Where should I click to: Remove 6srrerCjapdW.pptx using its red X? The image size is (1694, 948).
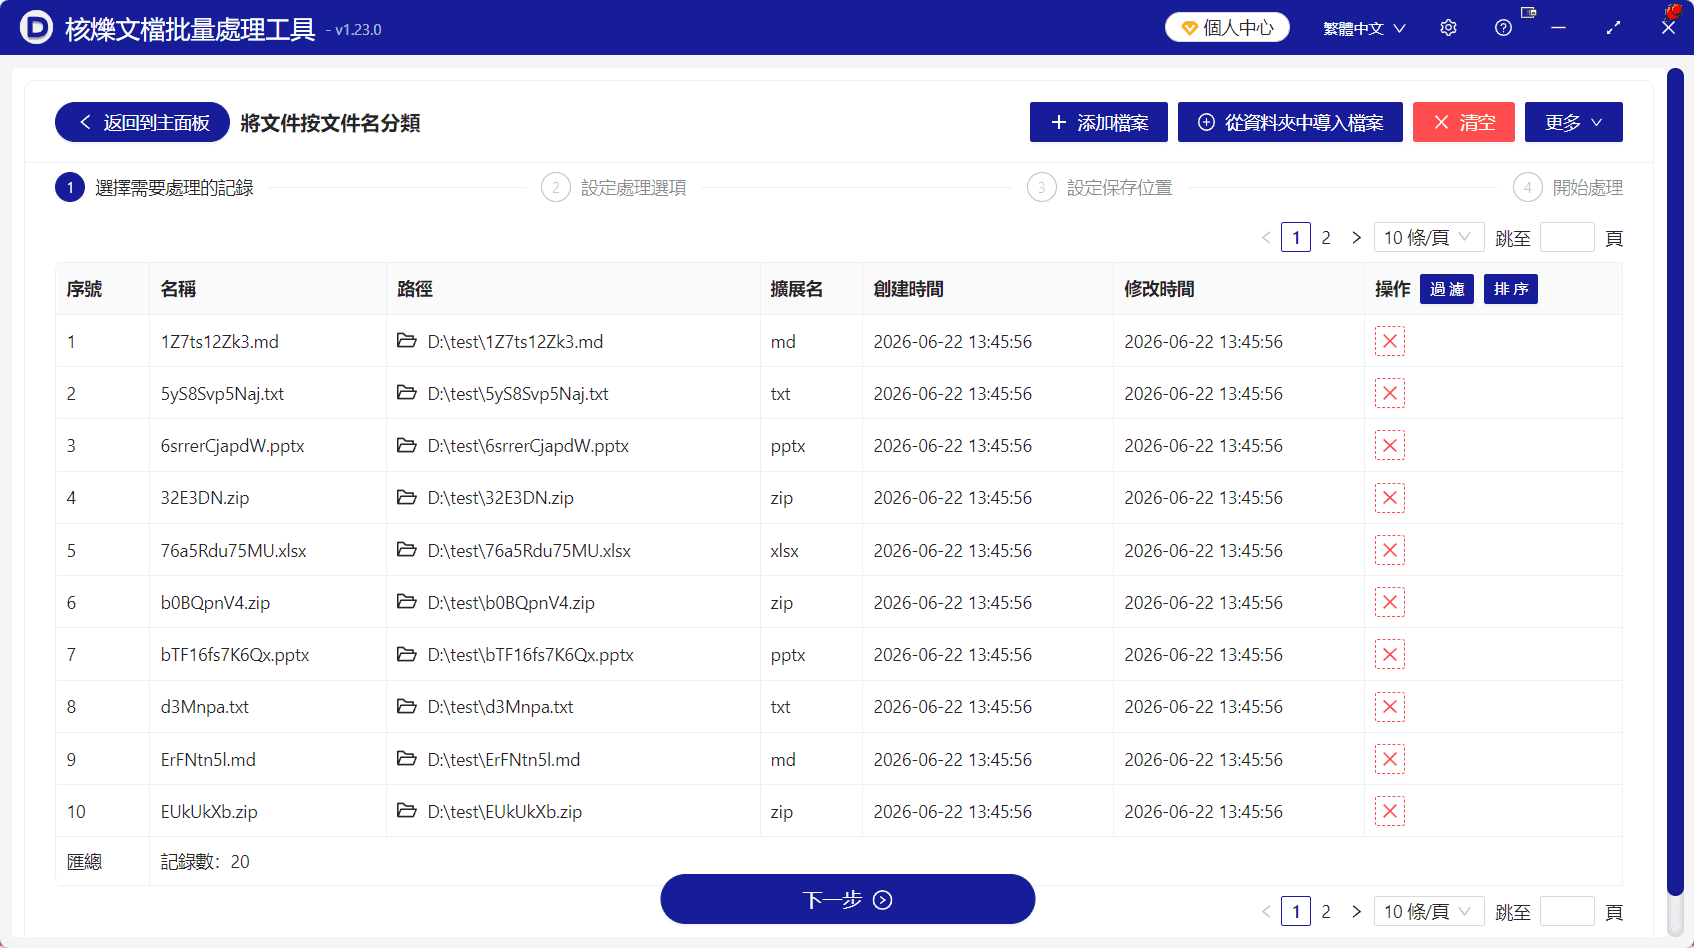pos(1390,445)
